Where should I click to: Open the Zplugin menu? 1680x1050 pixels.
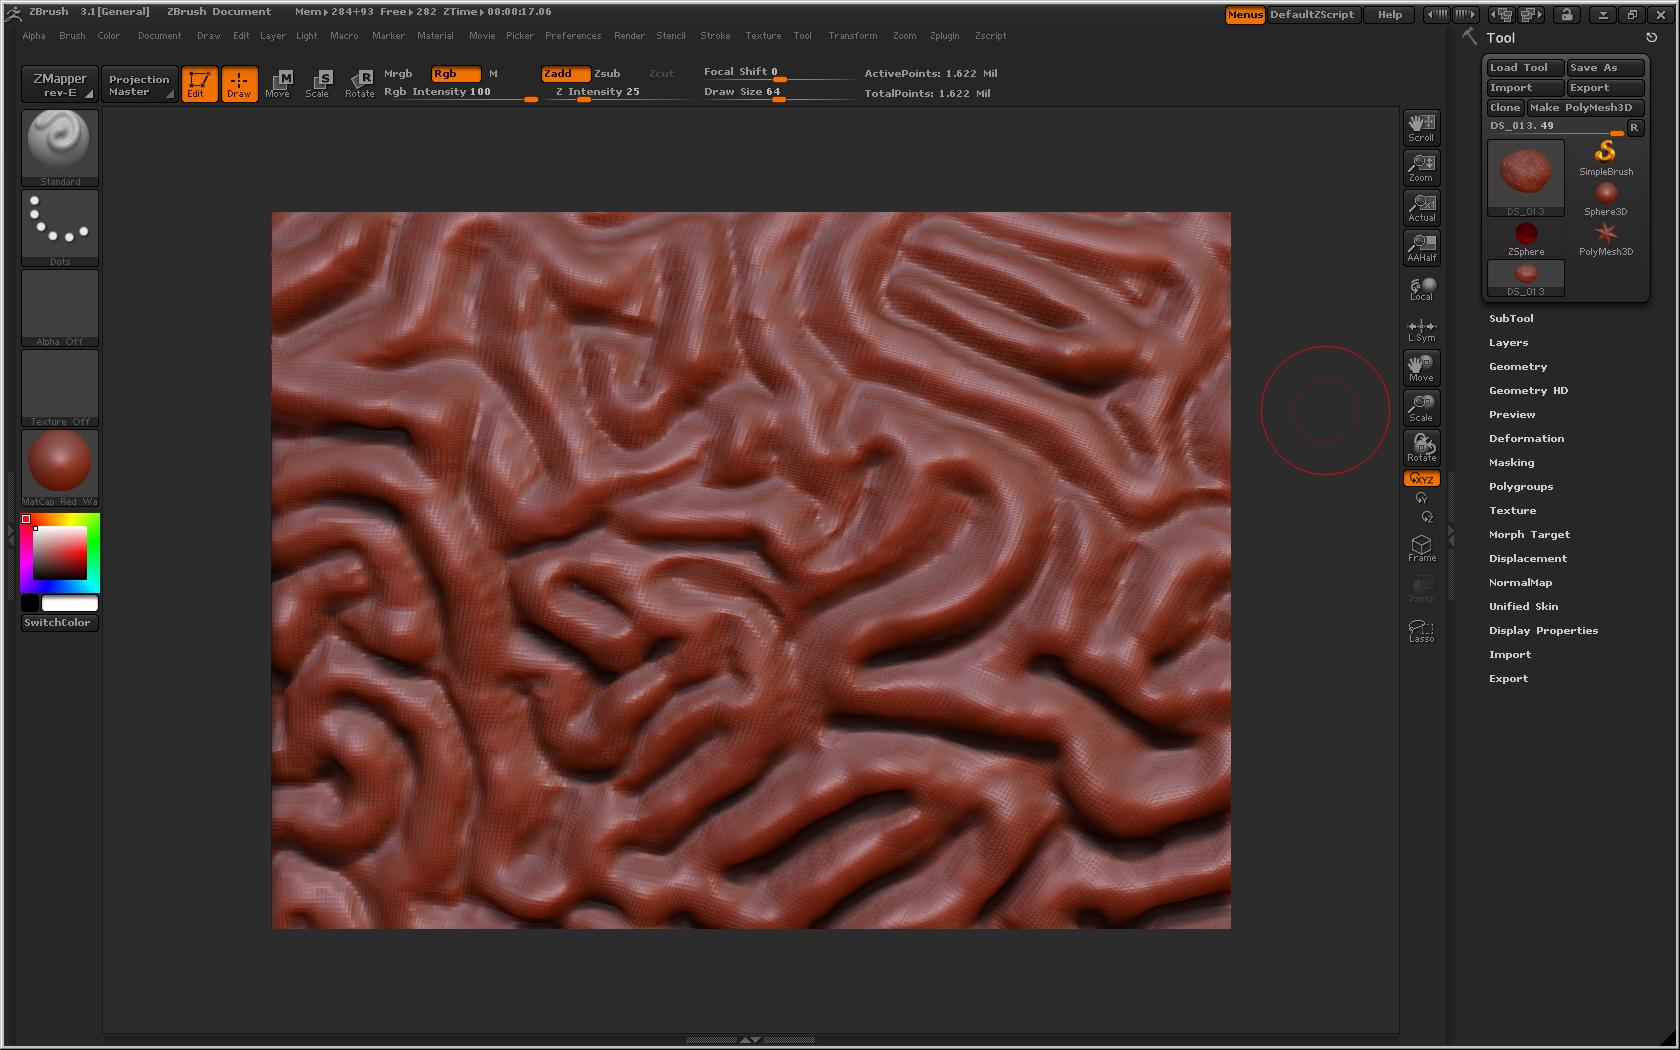[944, 36]
